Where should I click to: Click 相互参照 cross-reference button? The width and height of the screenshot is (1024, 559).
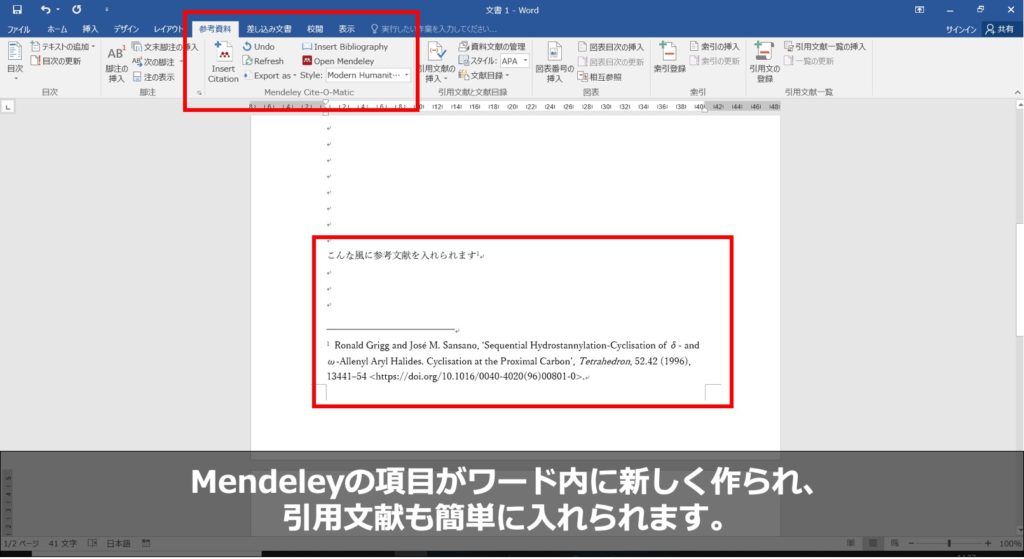pyautogui.click(x=600, y=77)
